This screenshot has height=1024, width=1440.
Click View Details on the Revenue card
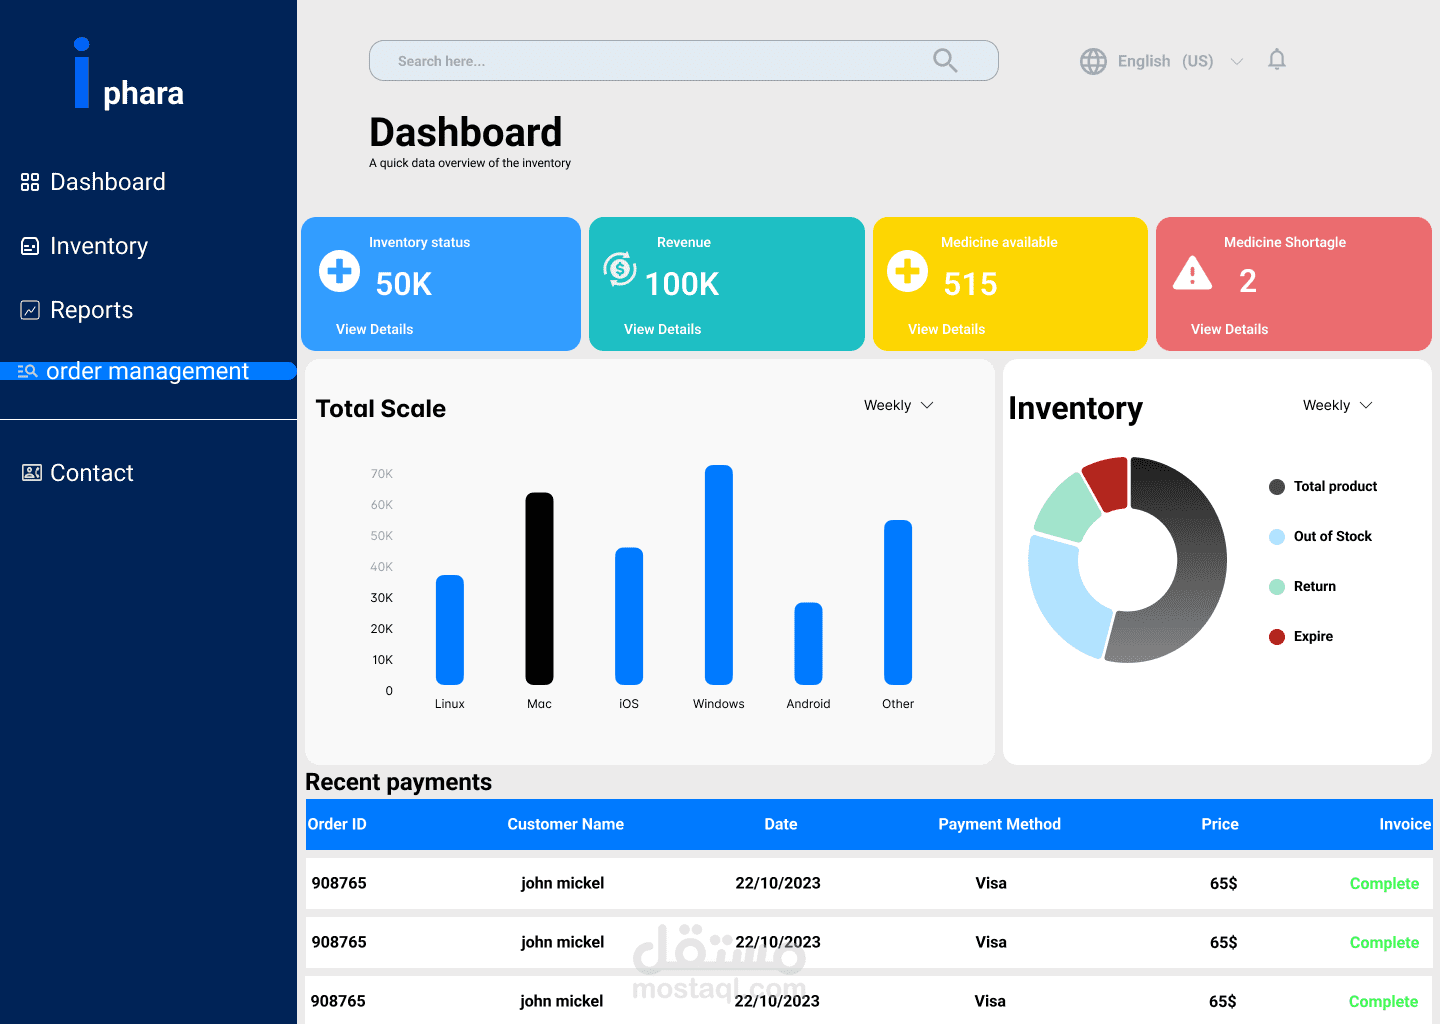coord(662,328)
